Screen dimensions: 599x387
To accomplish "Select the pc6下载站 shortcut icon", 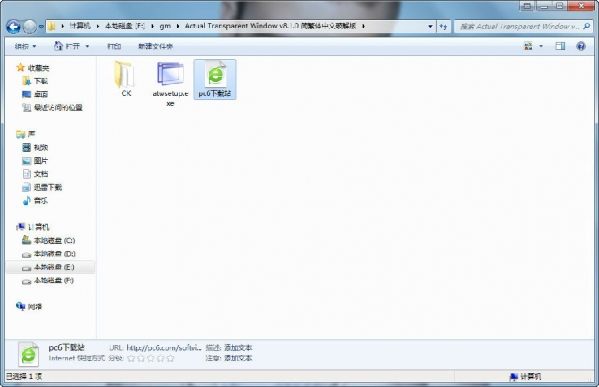I will [215, 74].
